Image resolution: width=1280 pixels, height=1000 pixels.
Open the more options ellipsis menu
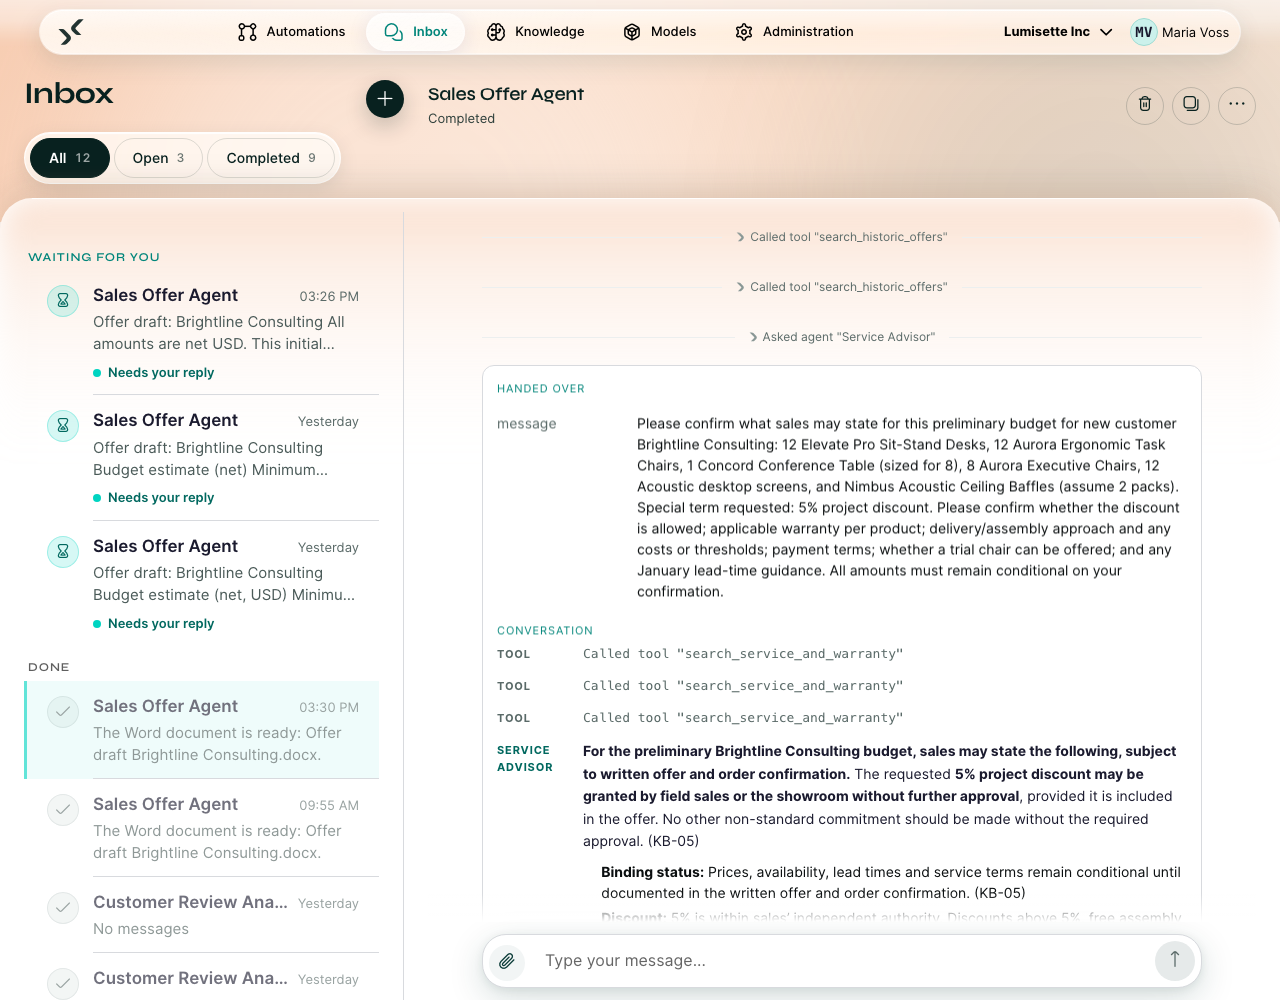click(1237, 104)
